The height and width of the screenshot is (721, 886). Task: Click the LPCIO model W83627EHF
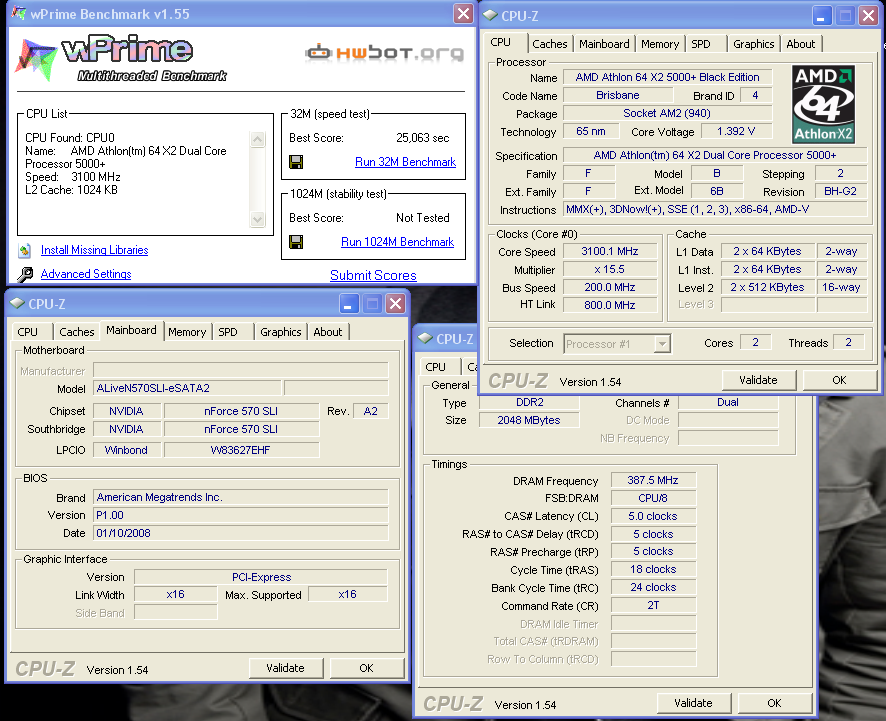(x=241, y=450)
